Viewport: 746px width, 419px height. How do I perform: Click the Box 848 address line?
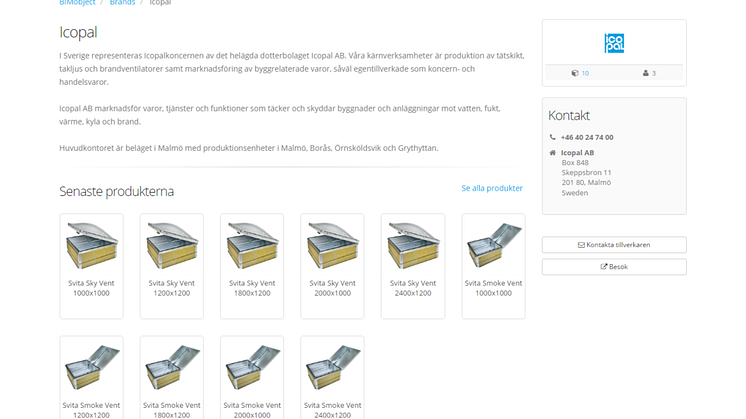click(x=575, y=163)
